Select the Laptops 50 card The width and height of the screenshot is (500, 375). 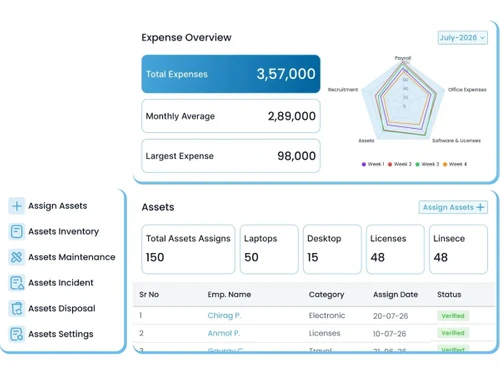coord(269,249)
